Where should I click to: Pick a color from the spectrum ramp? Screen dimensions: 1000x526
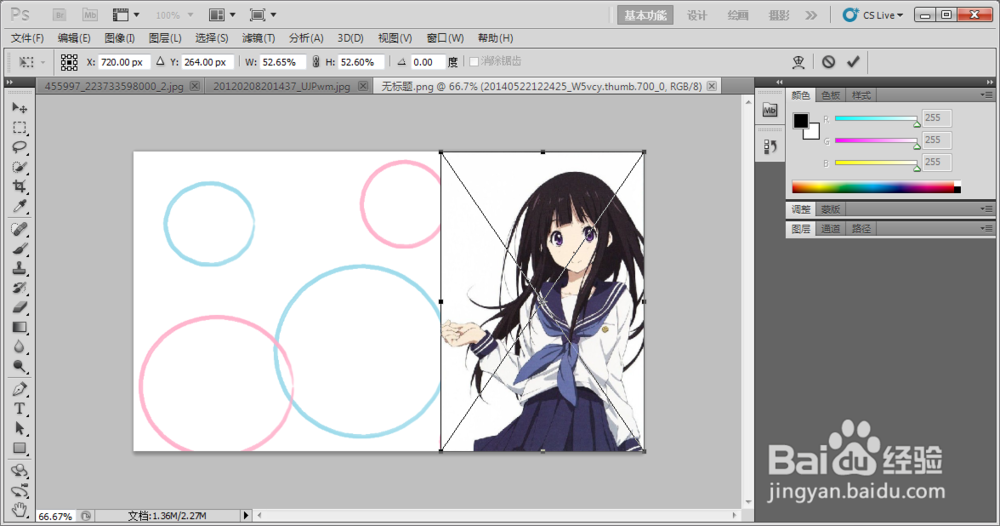point(876,187)
